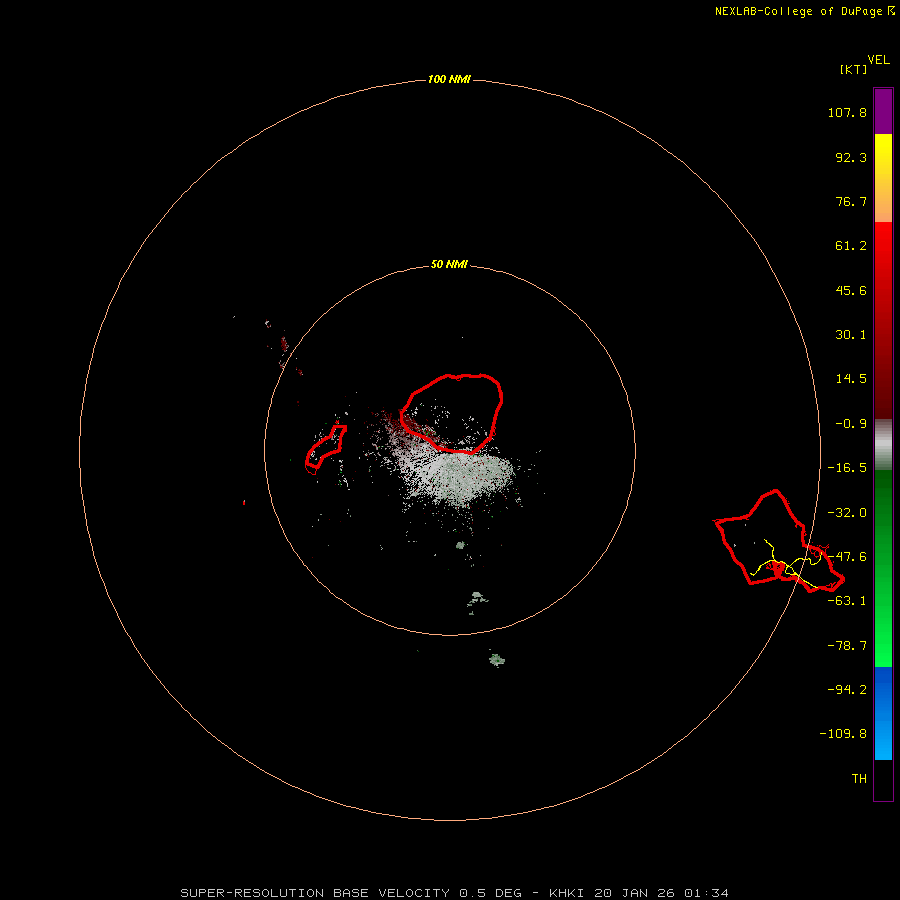Screen dimensions: 900x900
Task: Click the small elongated island outline west
Action: click(325, 449)
